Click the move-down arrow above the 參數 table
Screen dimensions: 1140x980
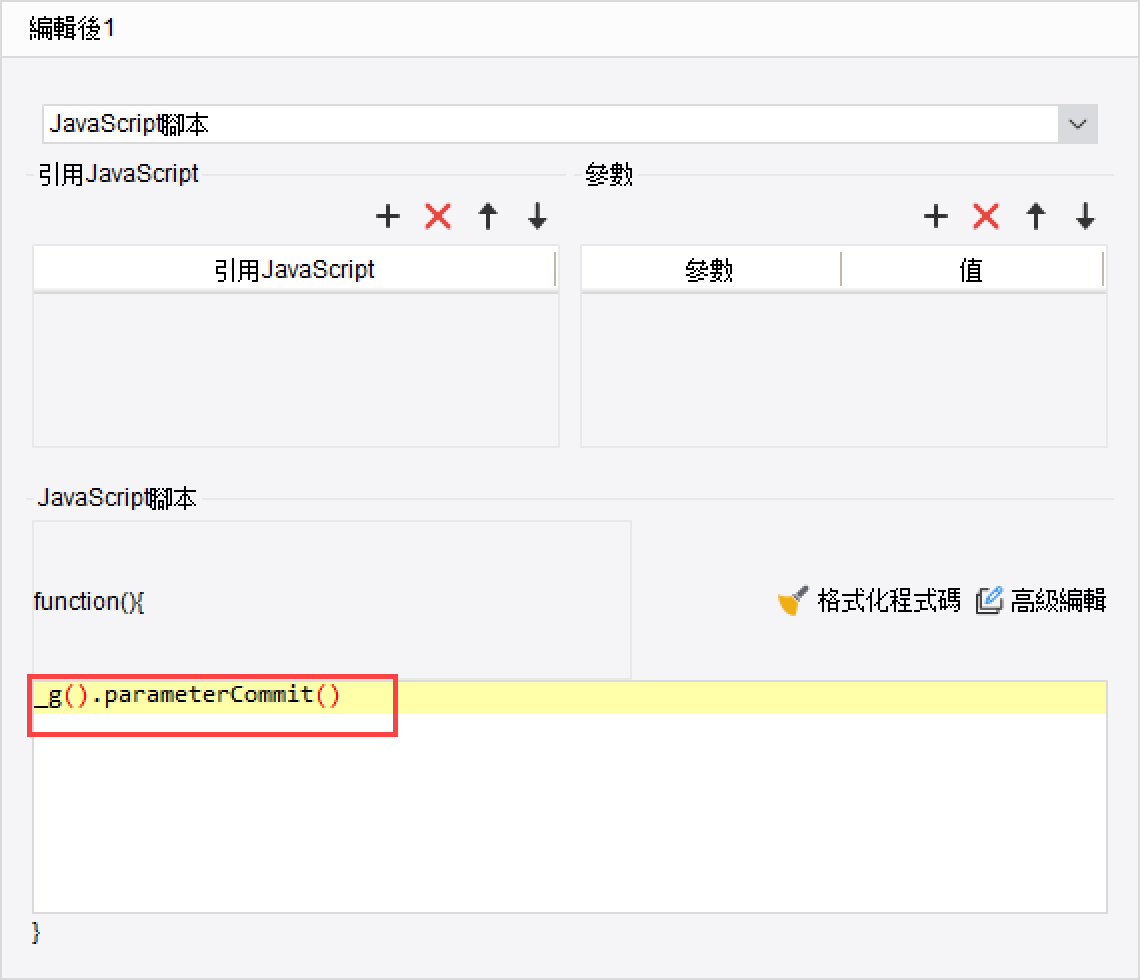(x=1084, y=216)
